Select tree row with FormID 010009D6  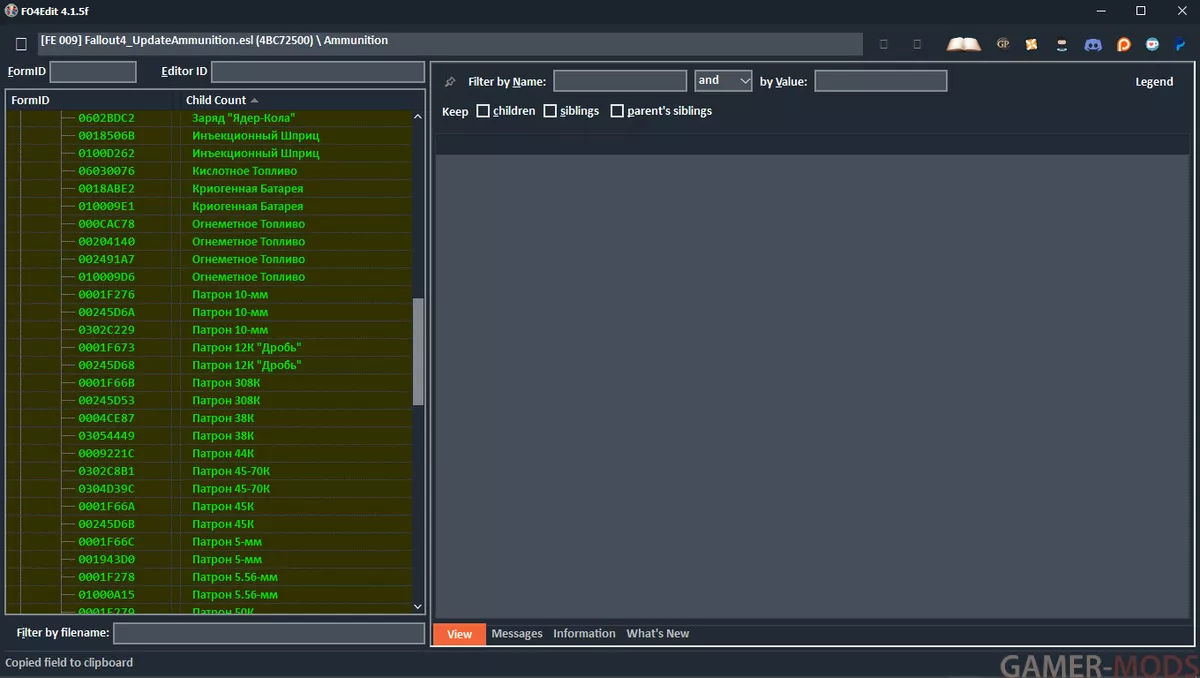click(x=209, y=277)
